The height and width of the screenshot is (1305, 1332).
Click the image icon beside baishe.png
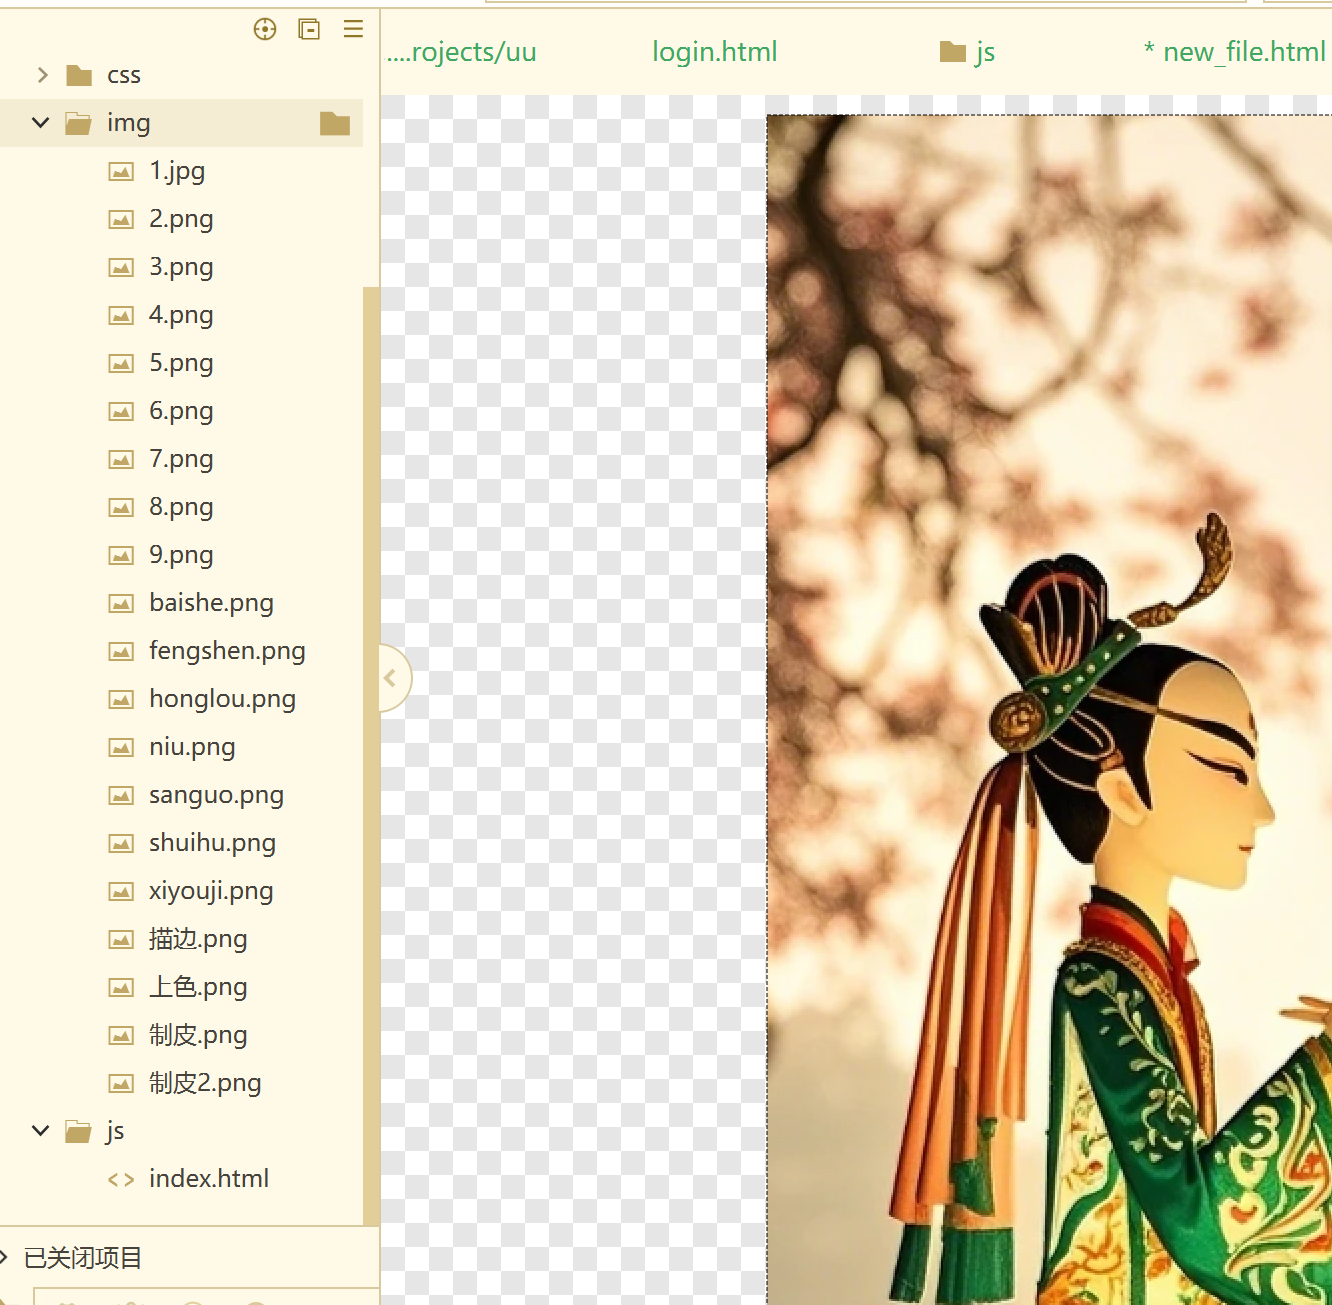(x=121, y=604)
